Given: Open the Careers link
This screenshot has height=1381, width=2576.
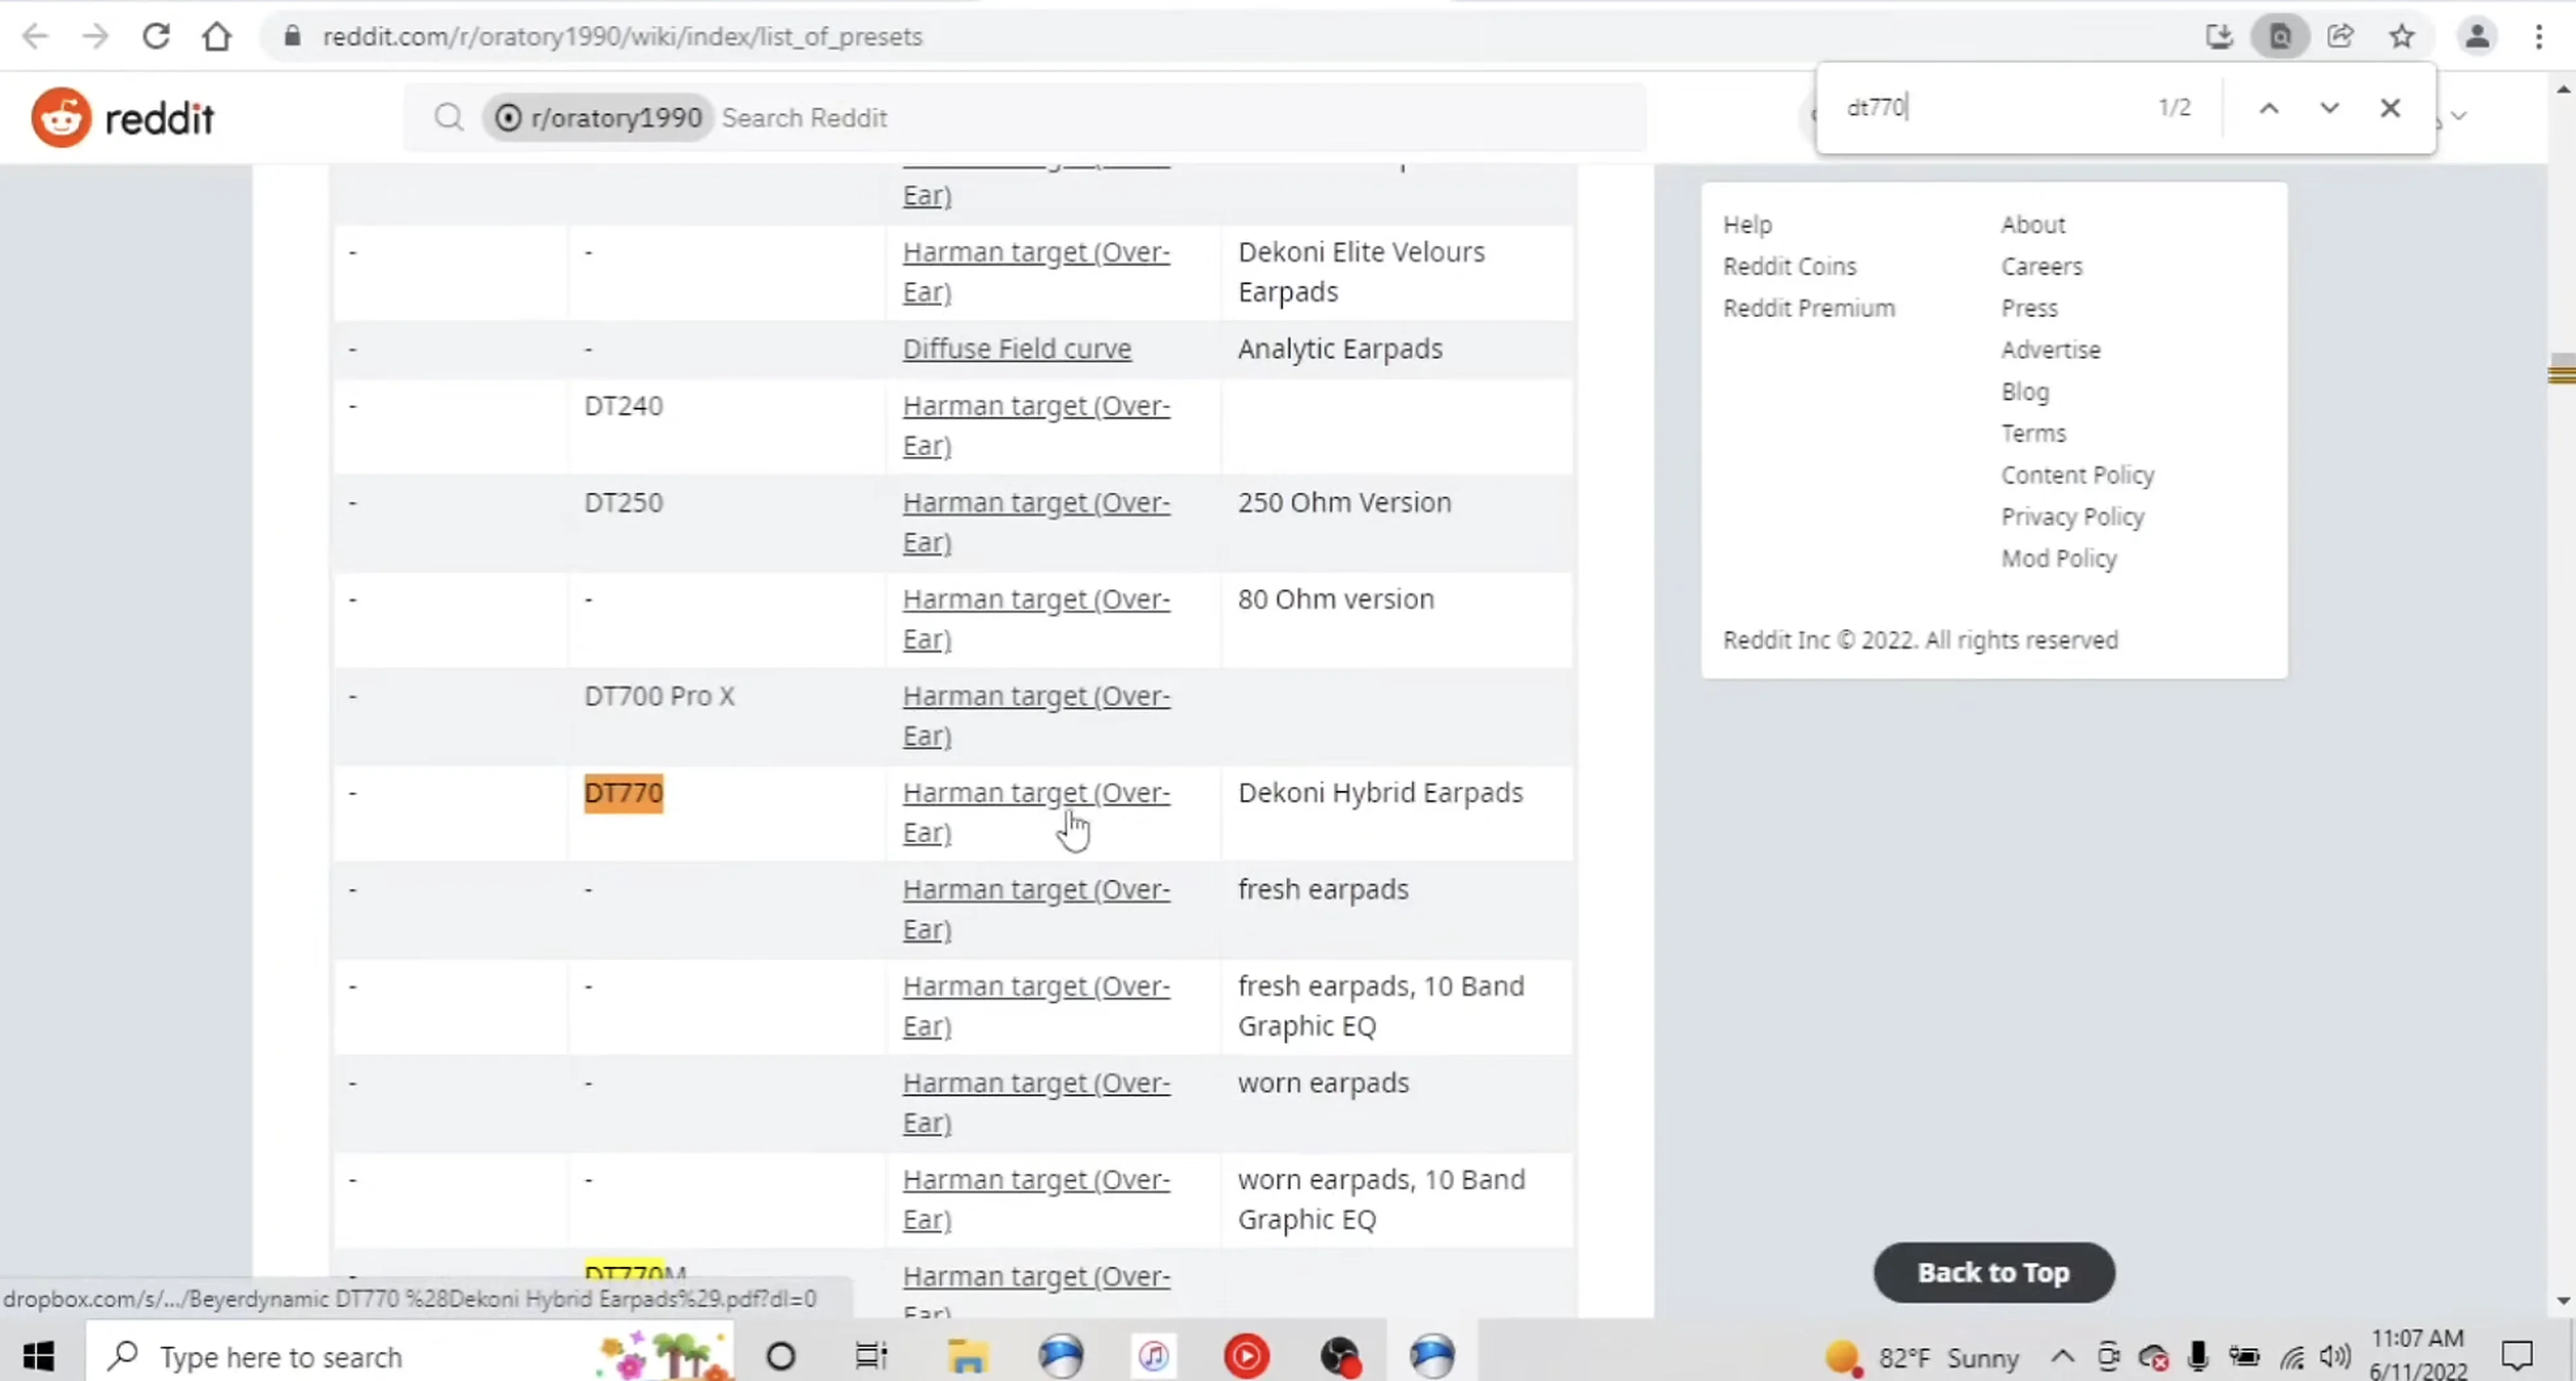Looking at the screenshot, I should pyautogui.click(x=2041, y=266).
